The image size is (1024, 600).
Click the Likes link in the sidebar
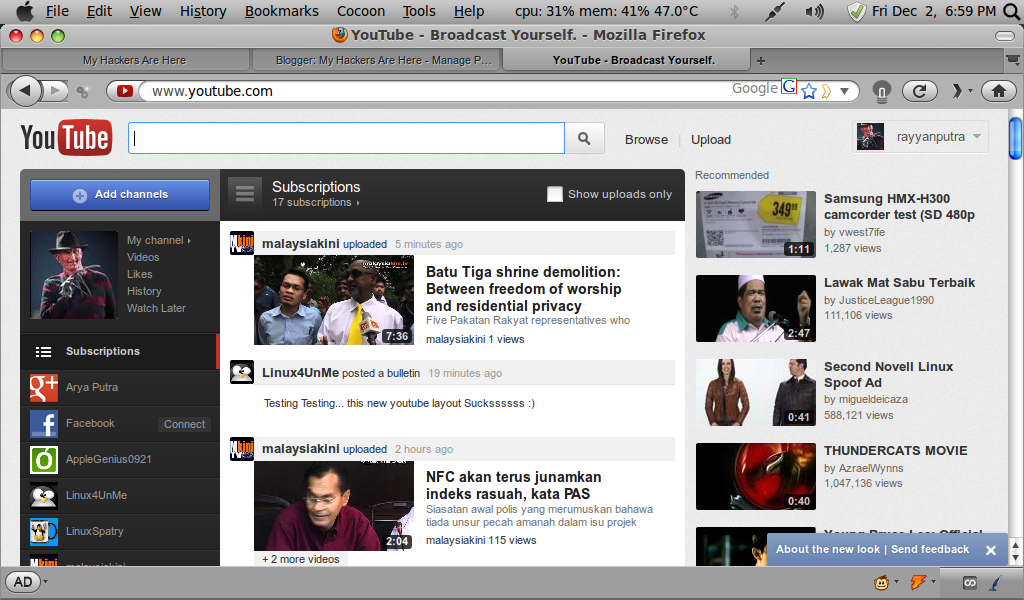[x=139, y=274]
